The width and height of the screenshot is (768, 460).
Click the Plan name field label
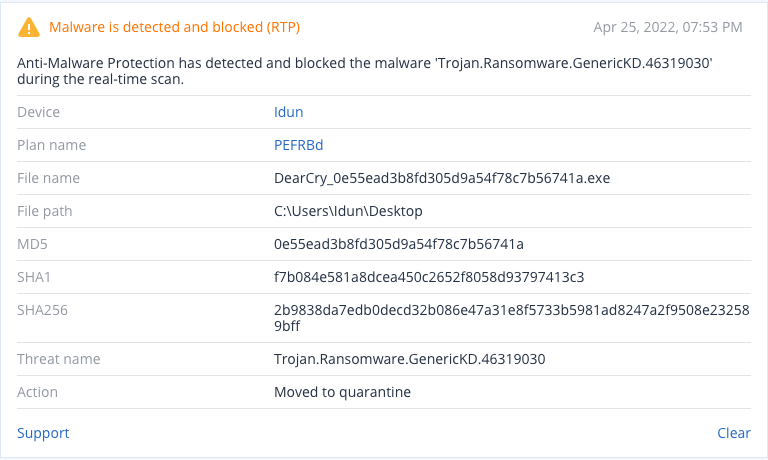51,145
